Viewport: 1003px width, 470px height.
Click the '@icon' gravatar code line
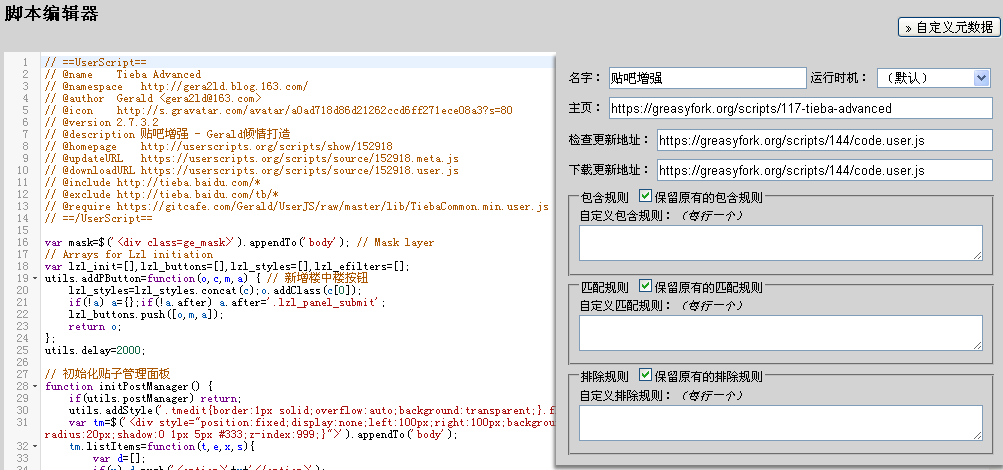coord(278,110)
